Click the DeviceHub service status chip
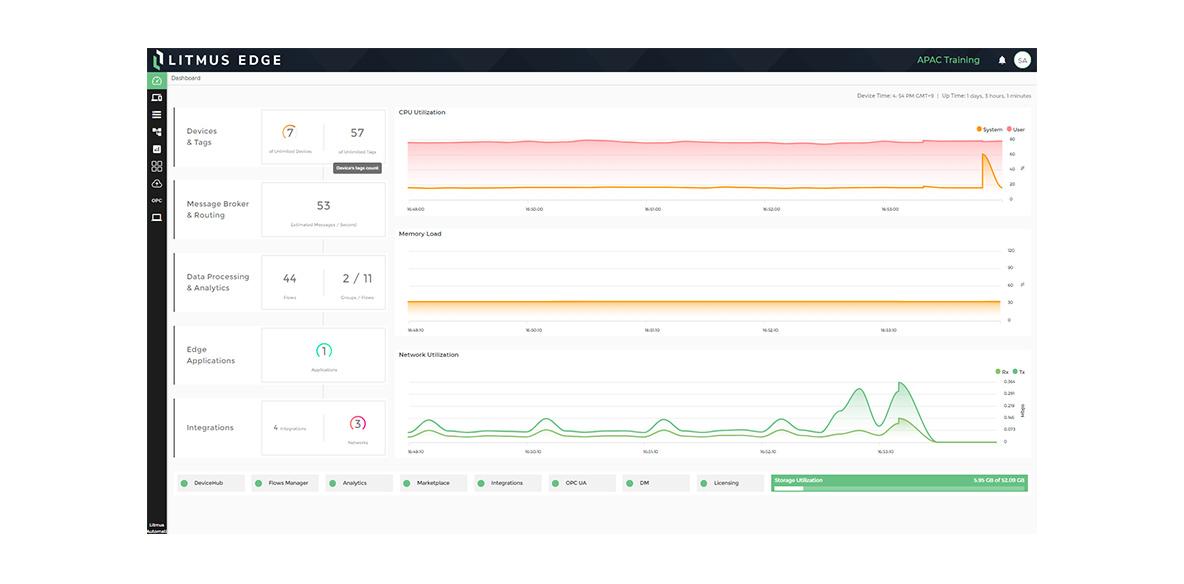Viewport: 1184px width, 584px height. pos(213,483)
